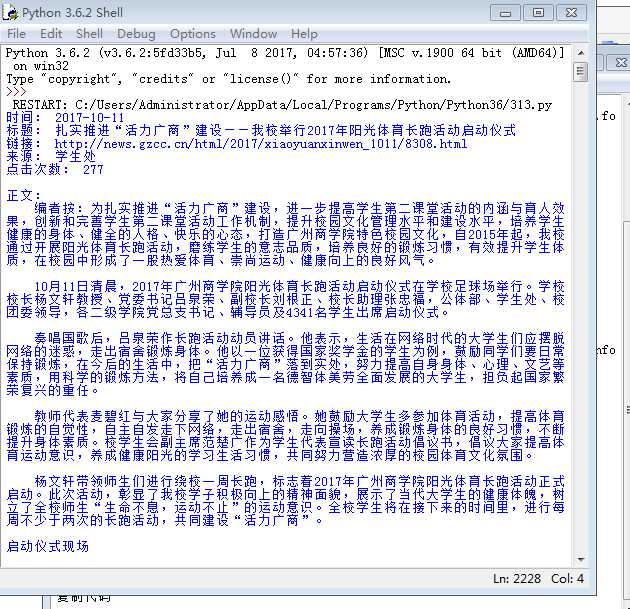The image size is (630, 609).
Task: Open the Options menu
Action: pos(193,34)
